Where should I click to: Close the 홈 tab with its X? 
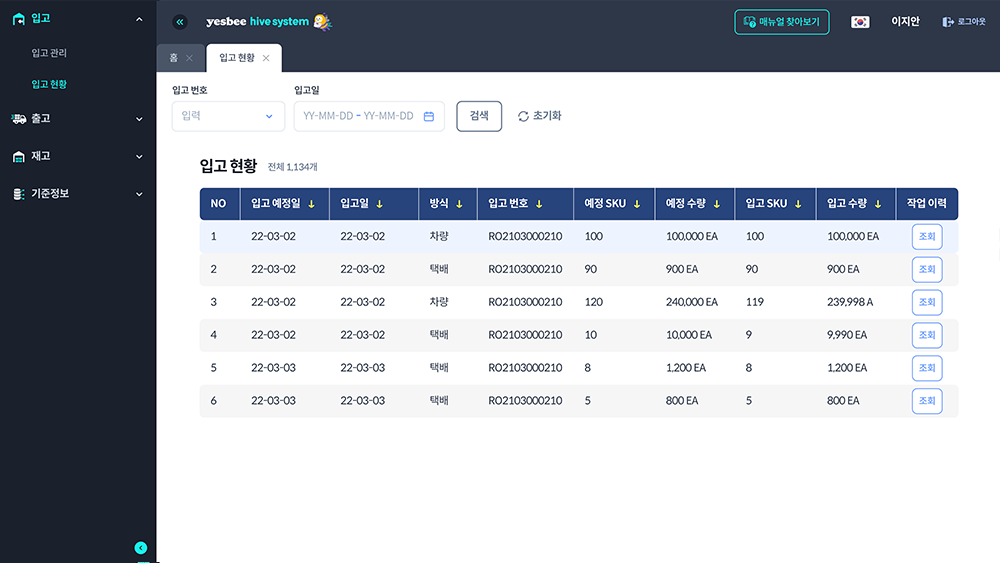point(189,58)
